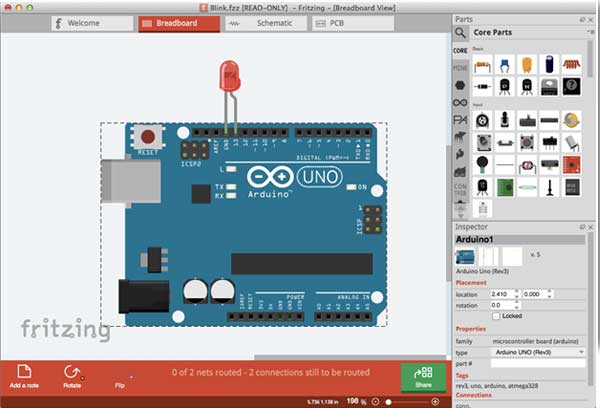Screen dimensions: 600x408
Task: Click the zoom in plus icon
Action: 435,401
